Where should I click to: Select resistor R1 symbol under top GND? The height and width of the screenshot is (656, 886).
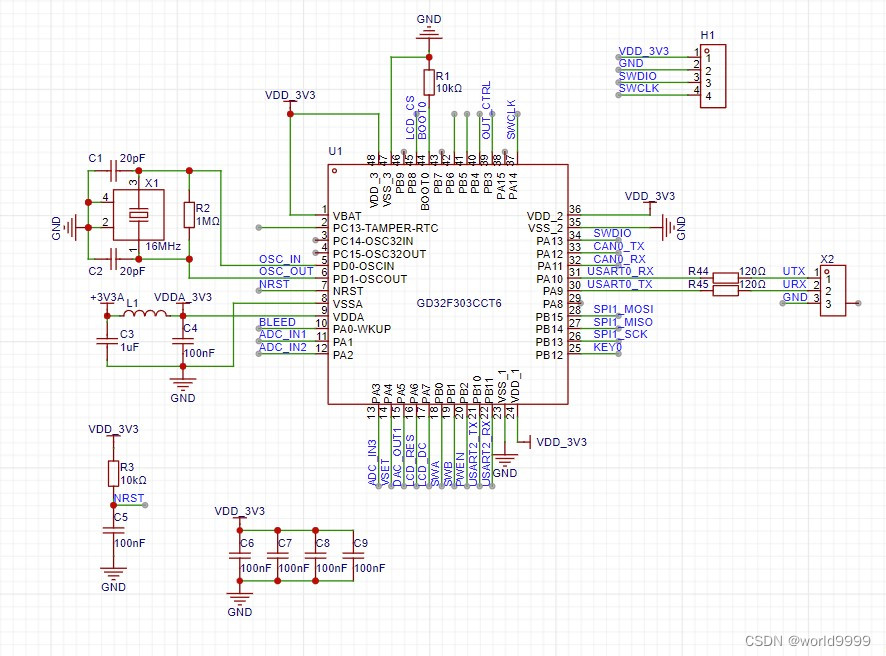tap(429, 82)
